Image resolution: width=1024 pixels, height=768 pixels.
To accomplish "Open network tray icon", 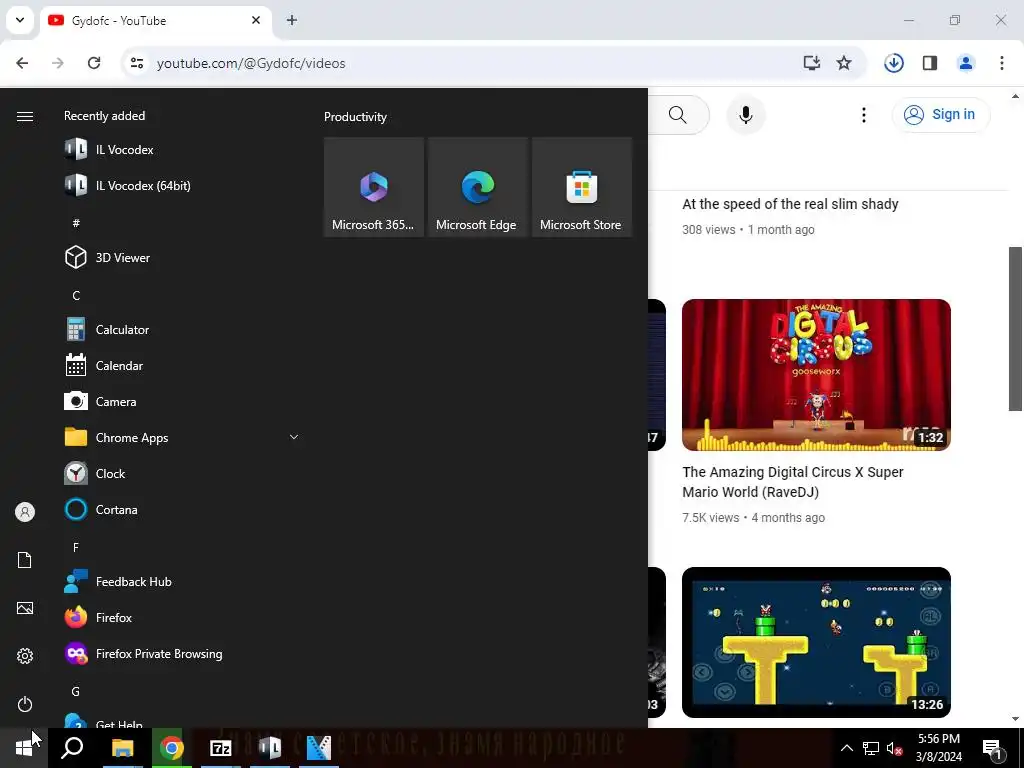I will (871, 748).
